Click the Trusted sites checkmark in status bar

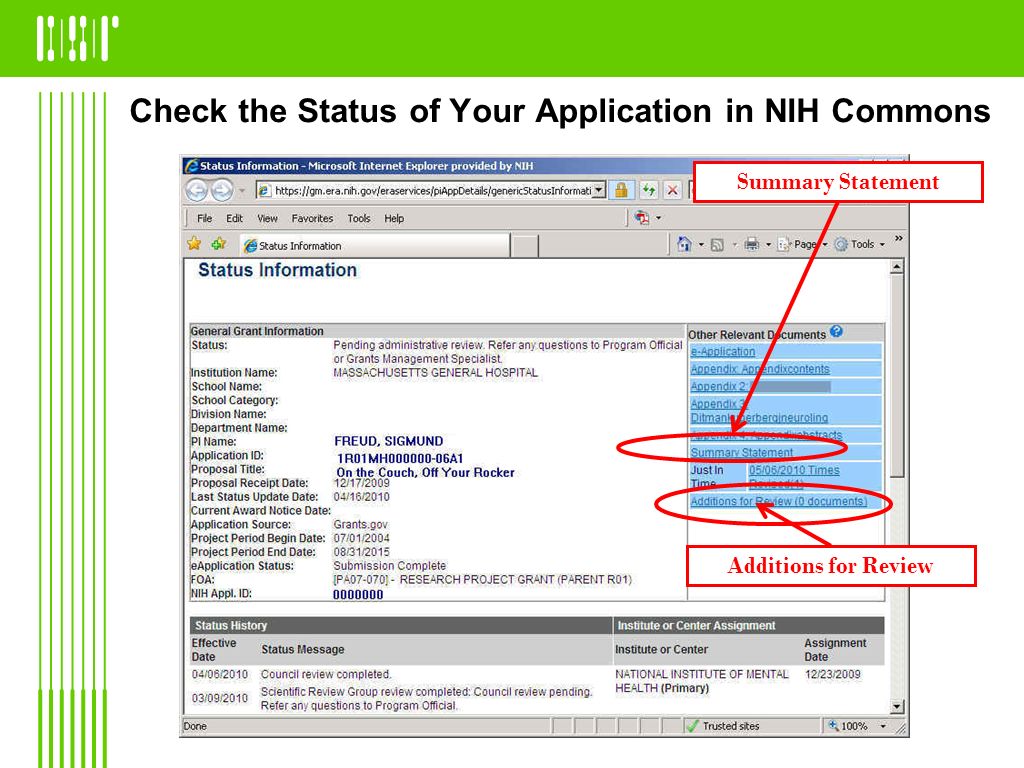click(694, 726)
